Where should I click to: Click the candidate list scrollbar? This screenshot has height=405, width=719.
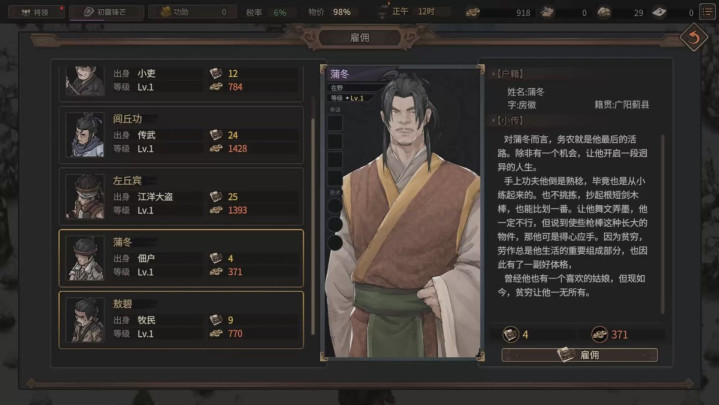coord(313,216)
